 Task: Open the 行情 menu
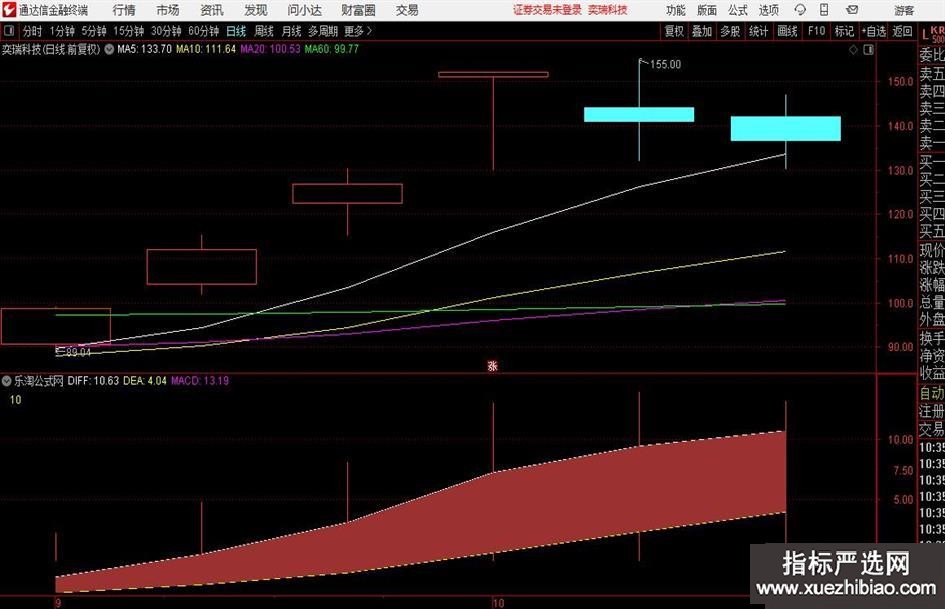124,10
